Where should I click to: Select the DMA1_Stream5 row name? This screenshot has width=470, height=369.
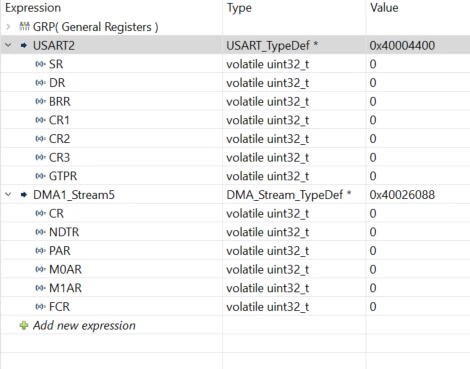click(x=74, y=195)
